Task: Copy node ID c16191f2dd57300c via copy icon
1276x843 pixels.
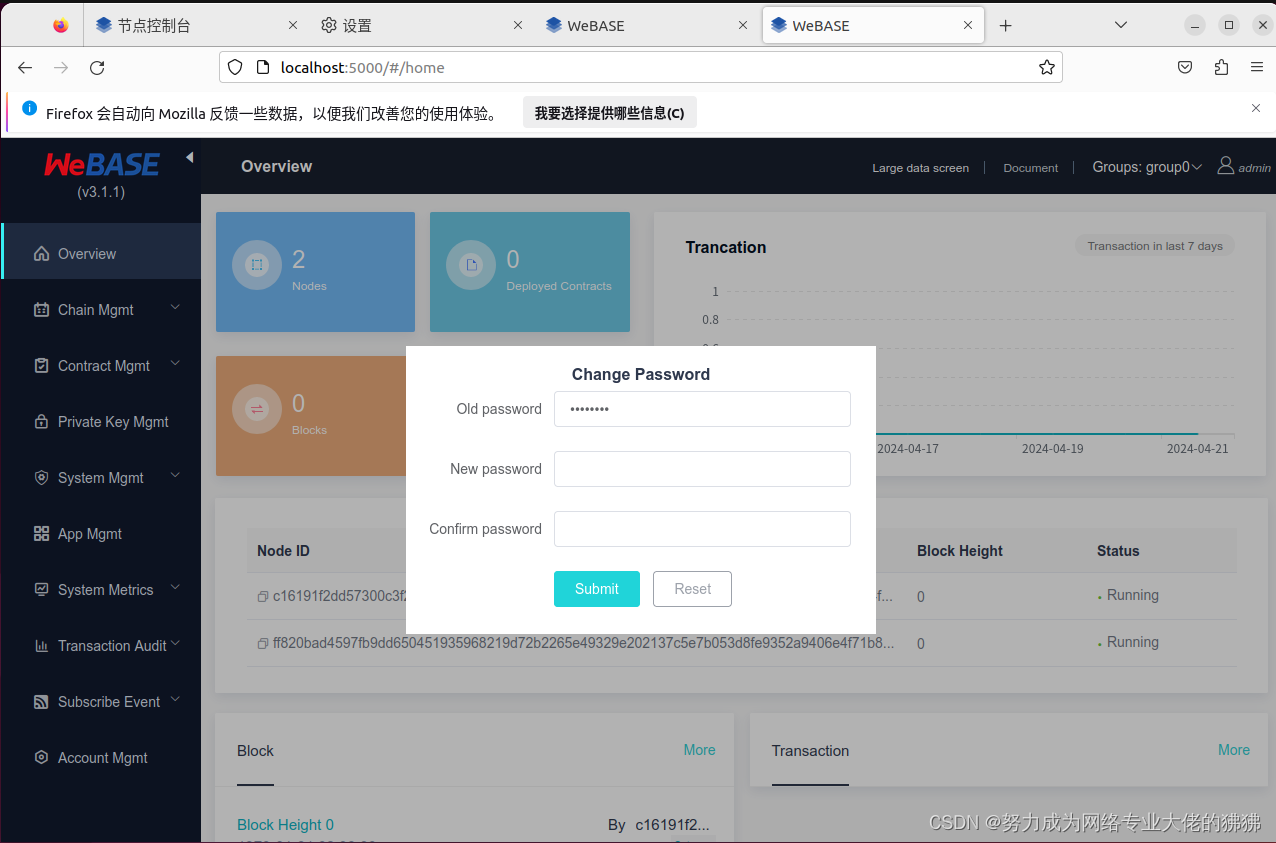Action: point(261,595)
